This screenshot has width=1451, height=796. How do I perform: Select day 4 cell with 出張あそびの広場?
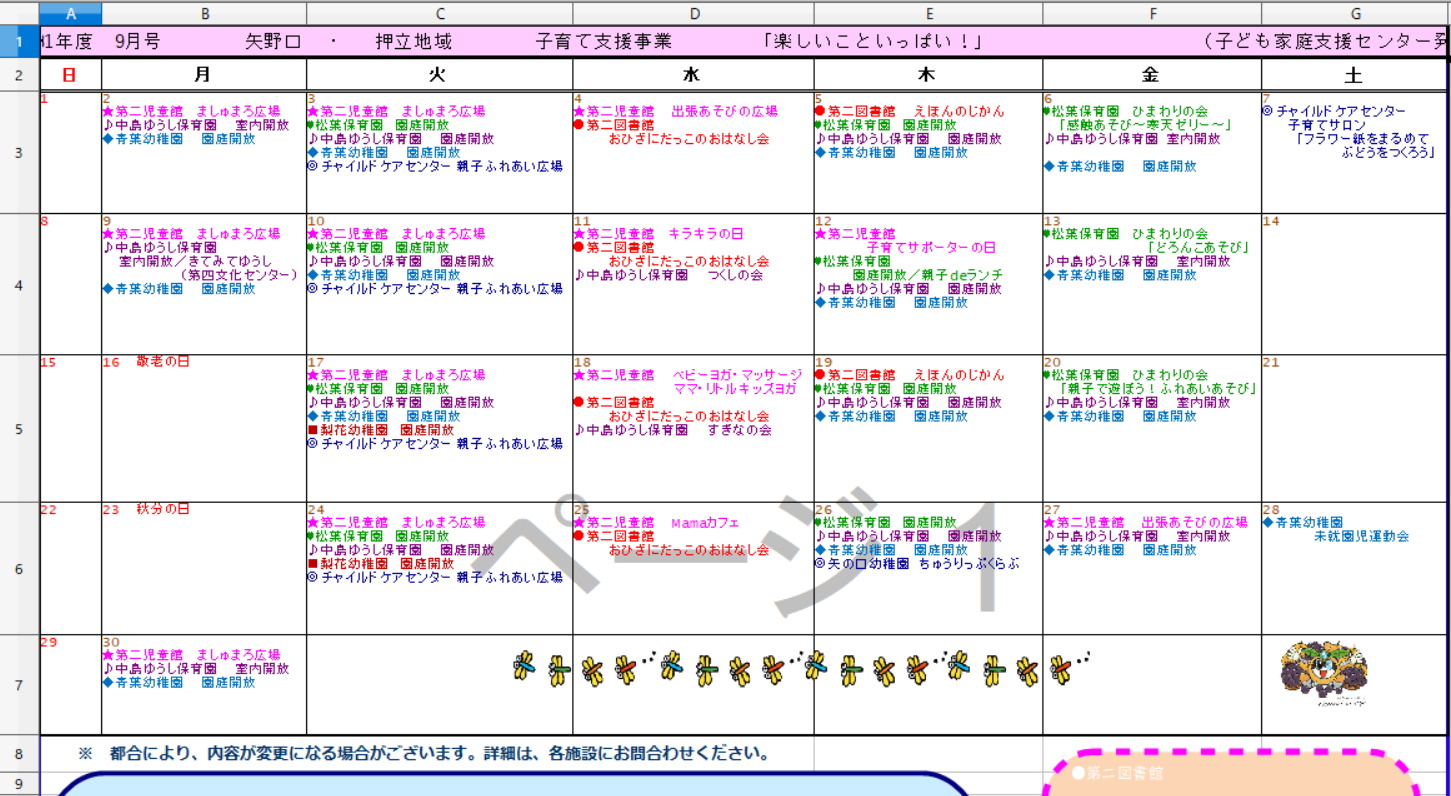click(693, 152)
